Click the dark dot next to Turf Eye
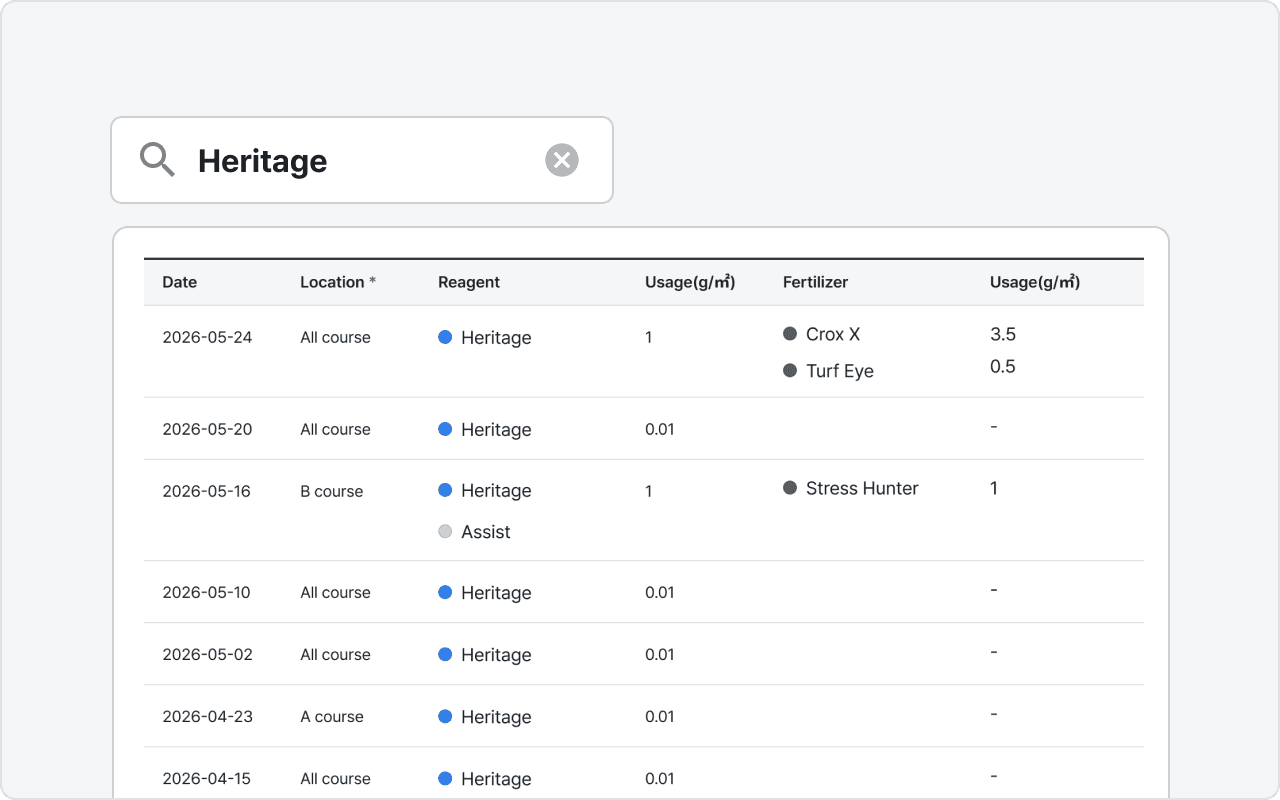This screenshot has width=1280, height=800. [790, 371]
